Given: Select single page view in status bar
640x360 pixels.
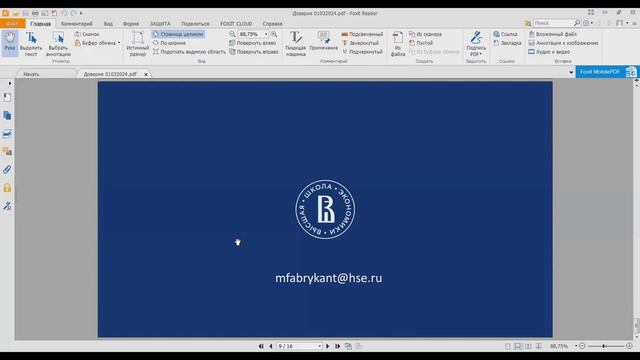Looking at the screenshot, I should [507, 346].
